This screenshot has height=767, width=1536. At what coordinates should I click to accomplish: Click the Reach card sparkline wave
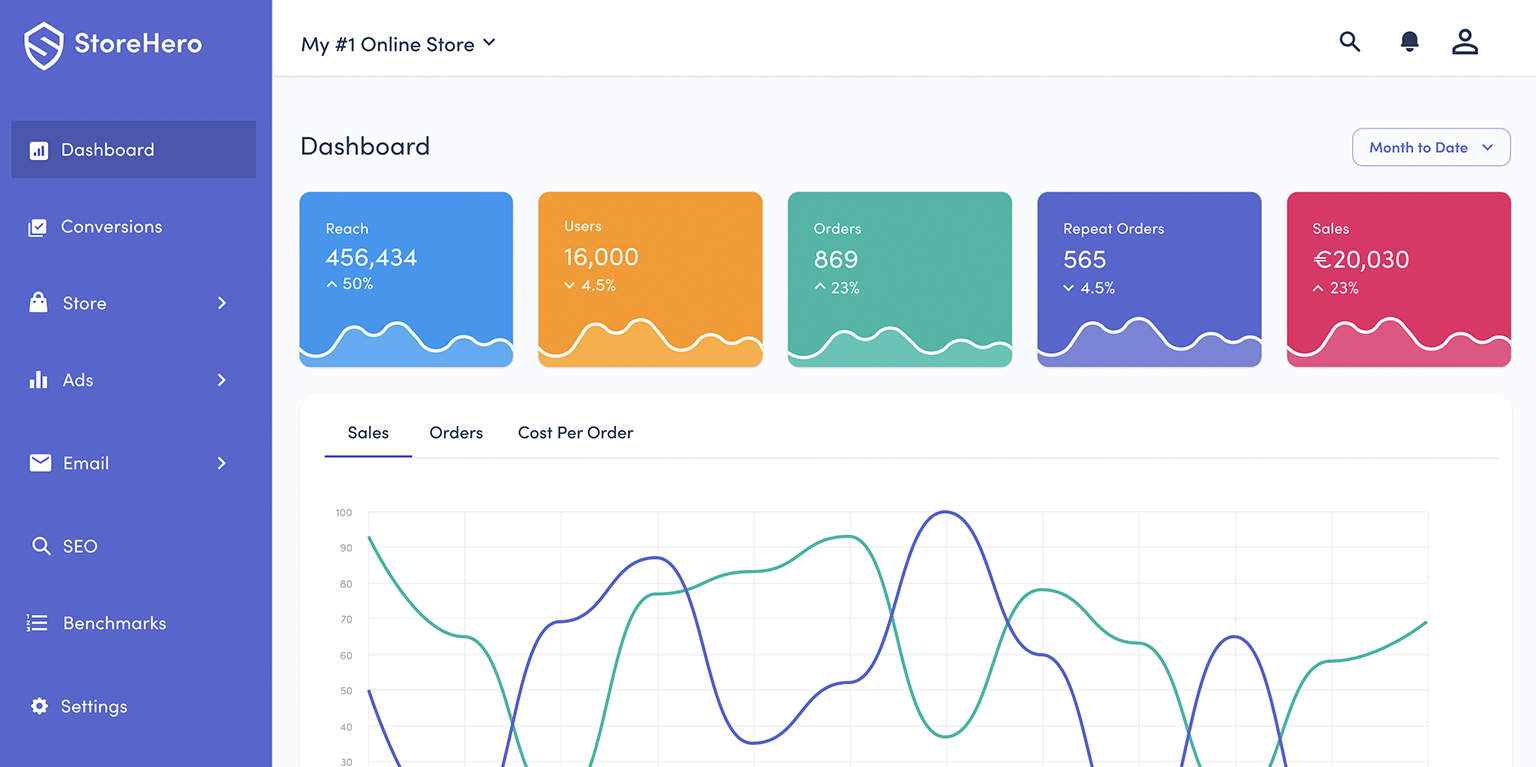tap(406, 342)
